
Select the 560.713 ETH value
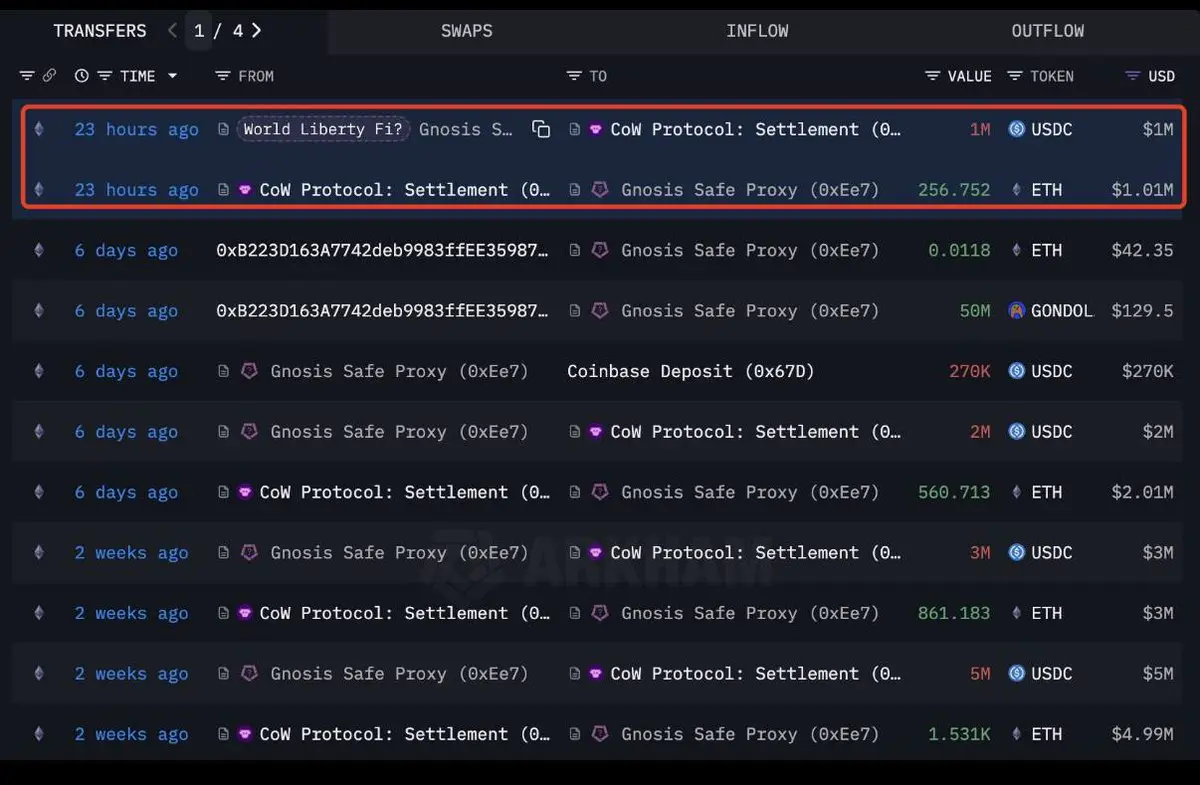[x=954, y=492]
